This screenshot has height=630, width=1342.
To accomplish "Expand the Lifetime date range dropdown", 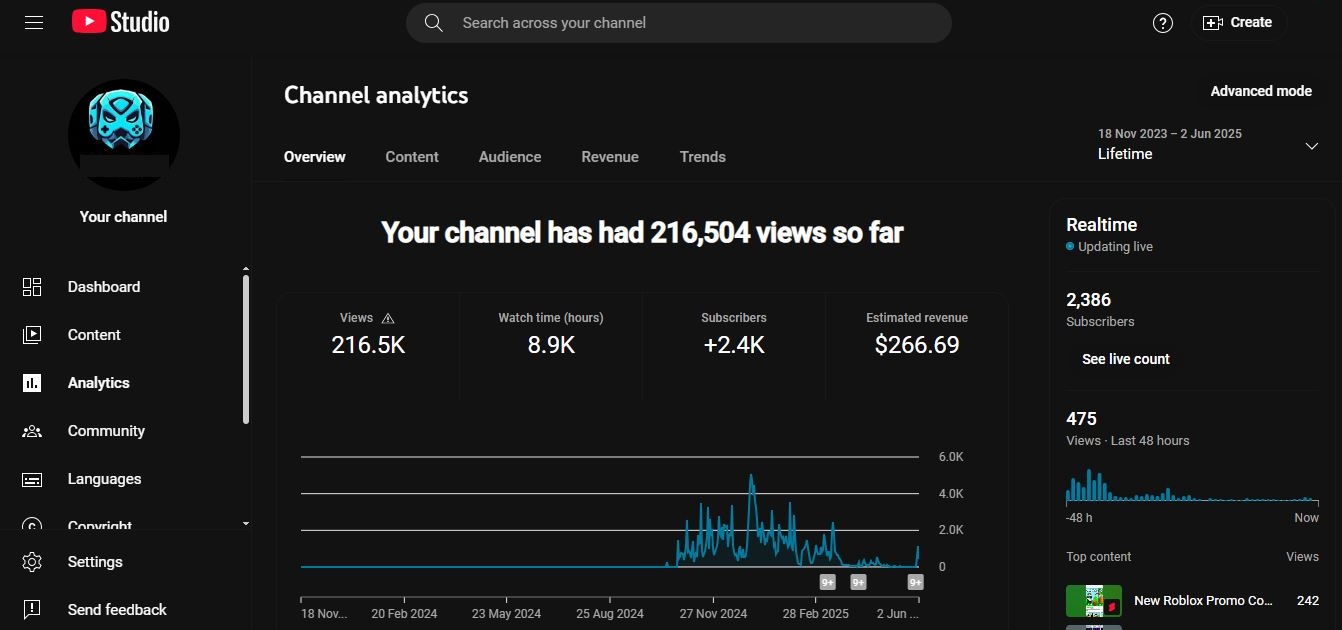I will pos(1311,146).
